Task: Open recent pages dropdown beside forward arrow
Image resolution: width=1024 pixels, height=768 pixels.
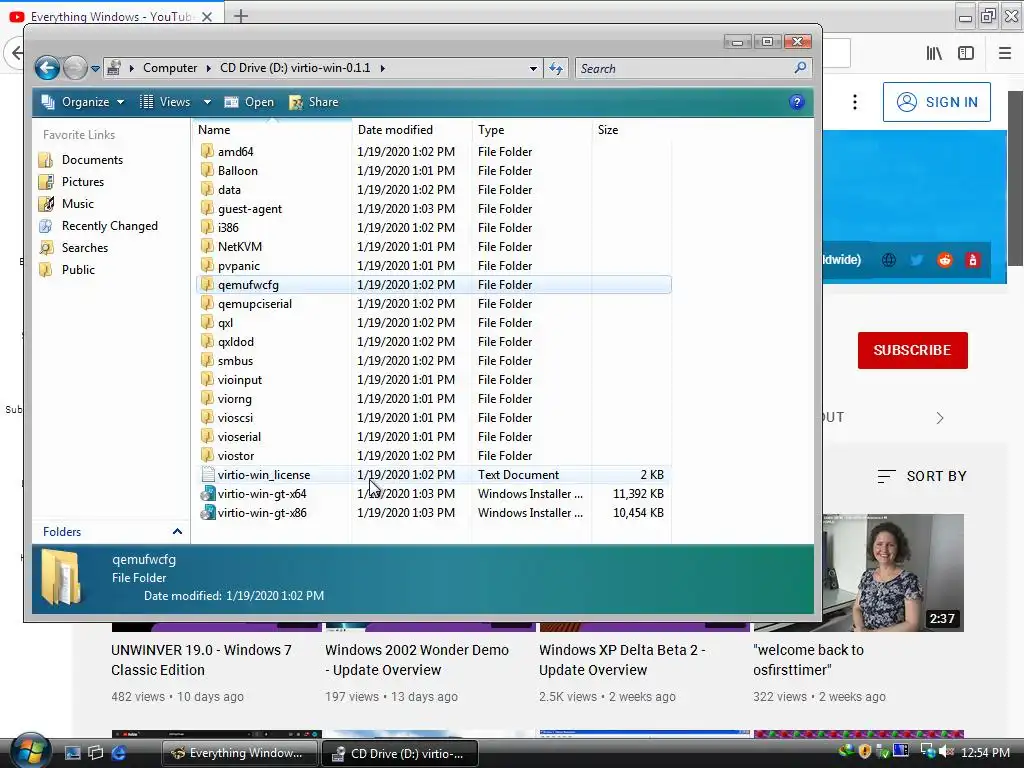Action: [x=95, y=69]
